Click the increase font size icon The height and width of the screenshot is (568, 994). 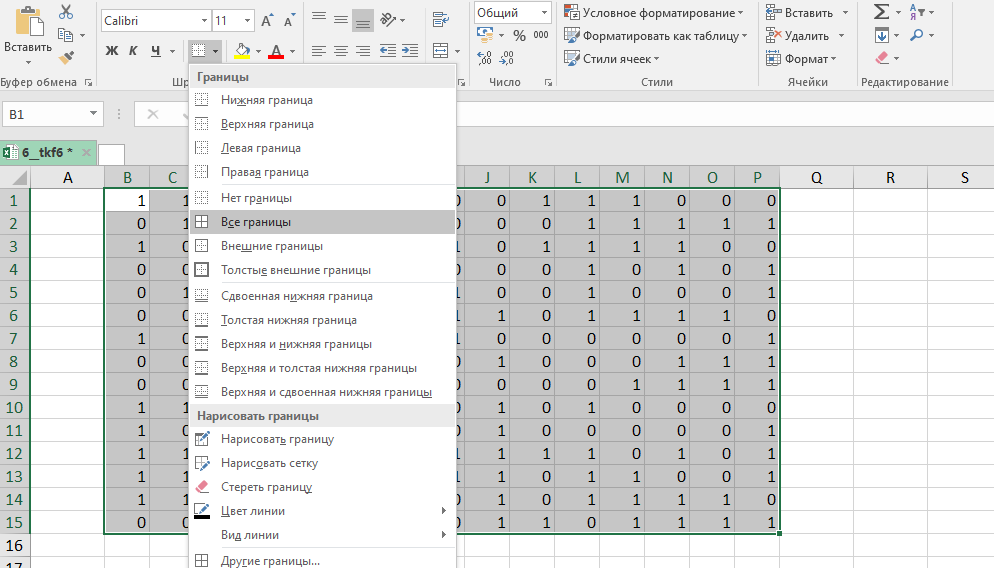(x=266, y=20)
